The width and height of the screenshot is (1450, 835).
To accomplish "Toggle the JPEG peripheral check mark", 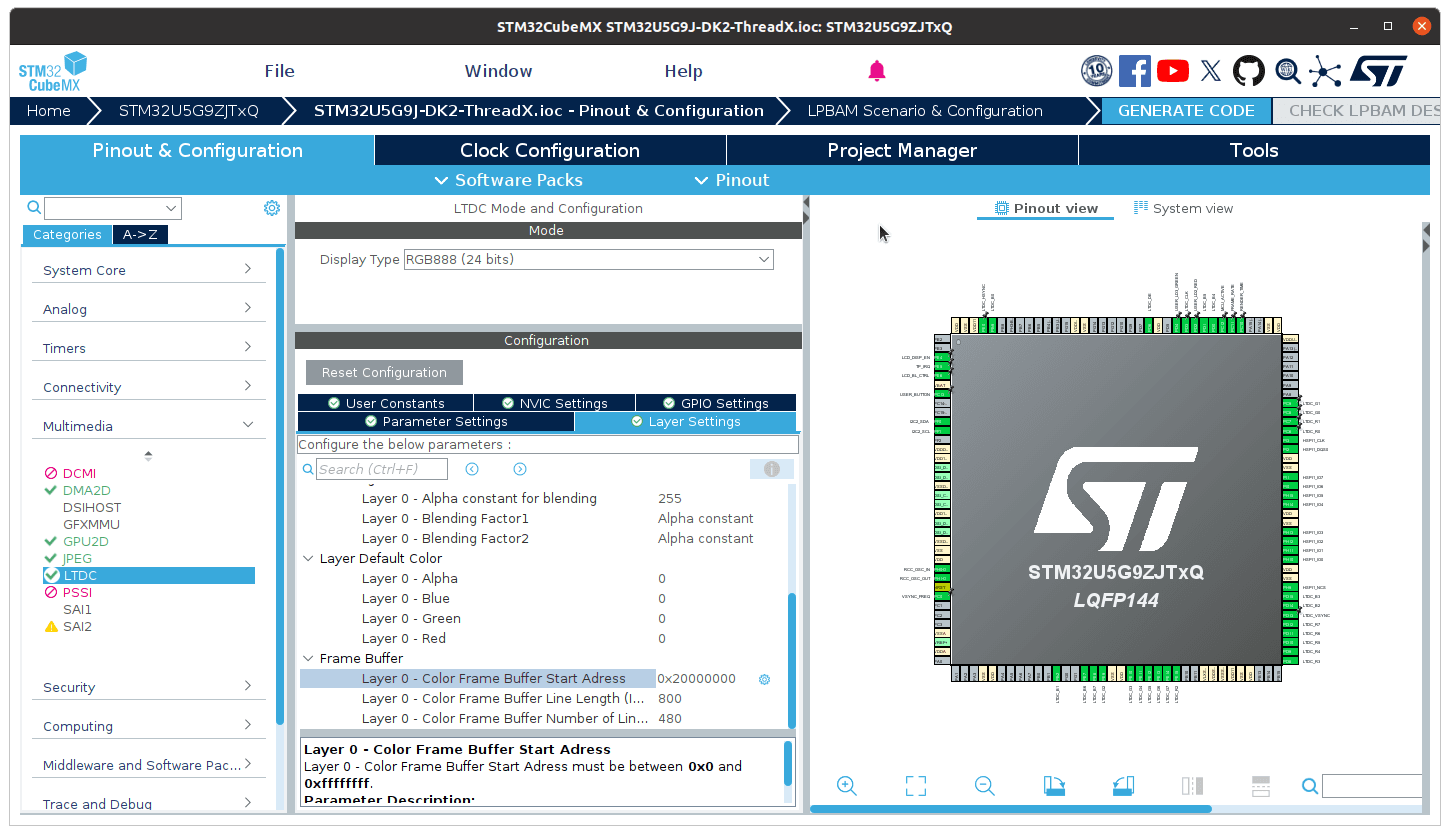I will (50, 558).
